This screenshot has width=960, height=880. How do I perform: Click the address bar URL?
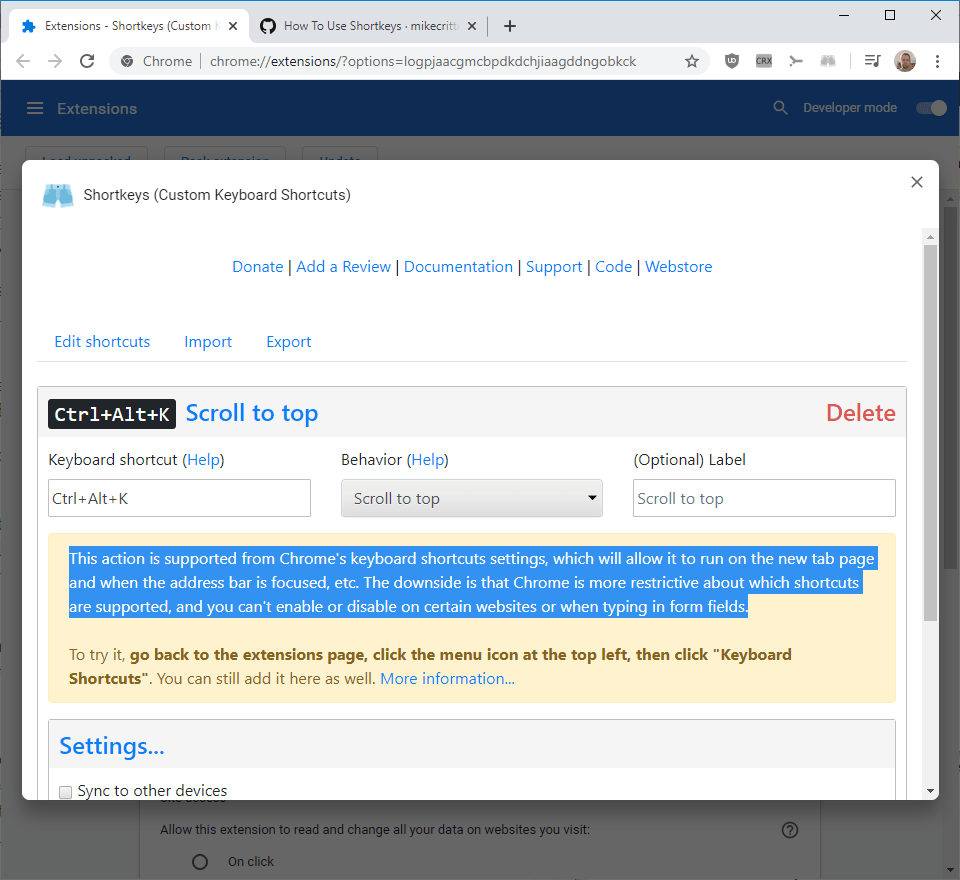tap(422, 61)
